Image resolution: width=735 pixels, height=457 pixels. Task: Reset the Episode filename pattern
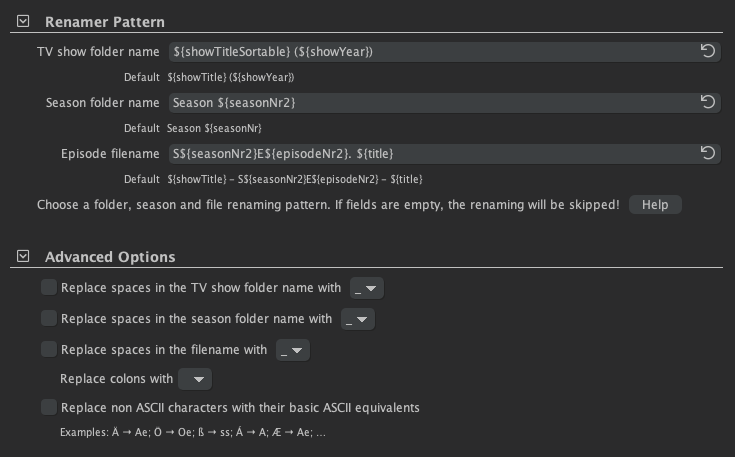(708, 153)
